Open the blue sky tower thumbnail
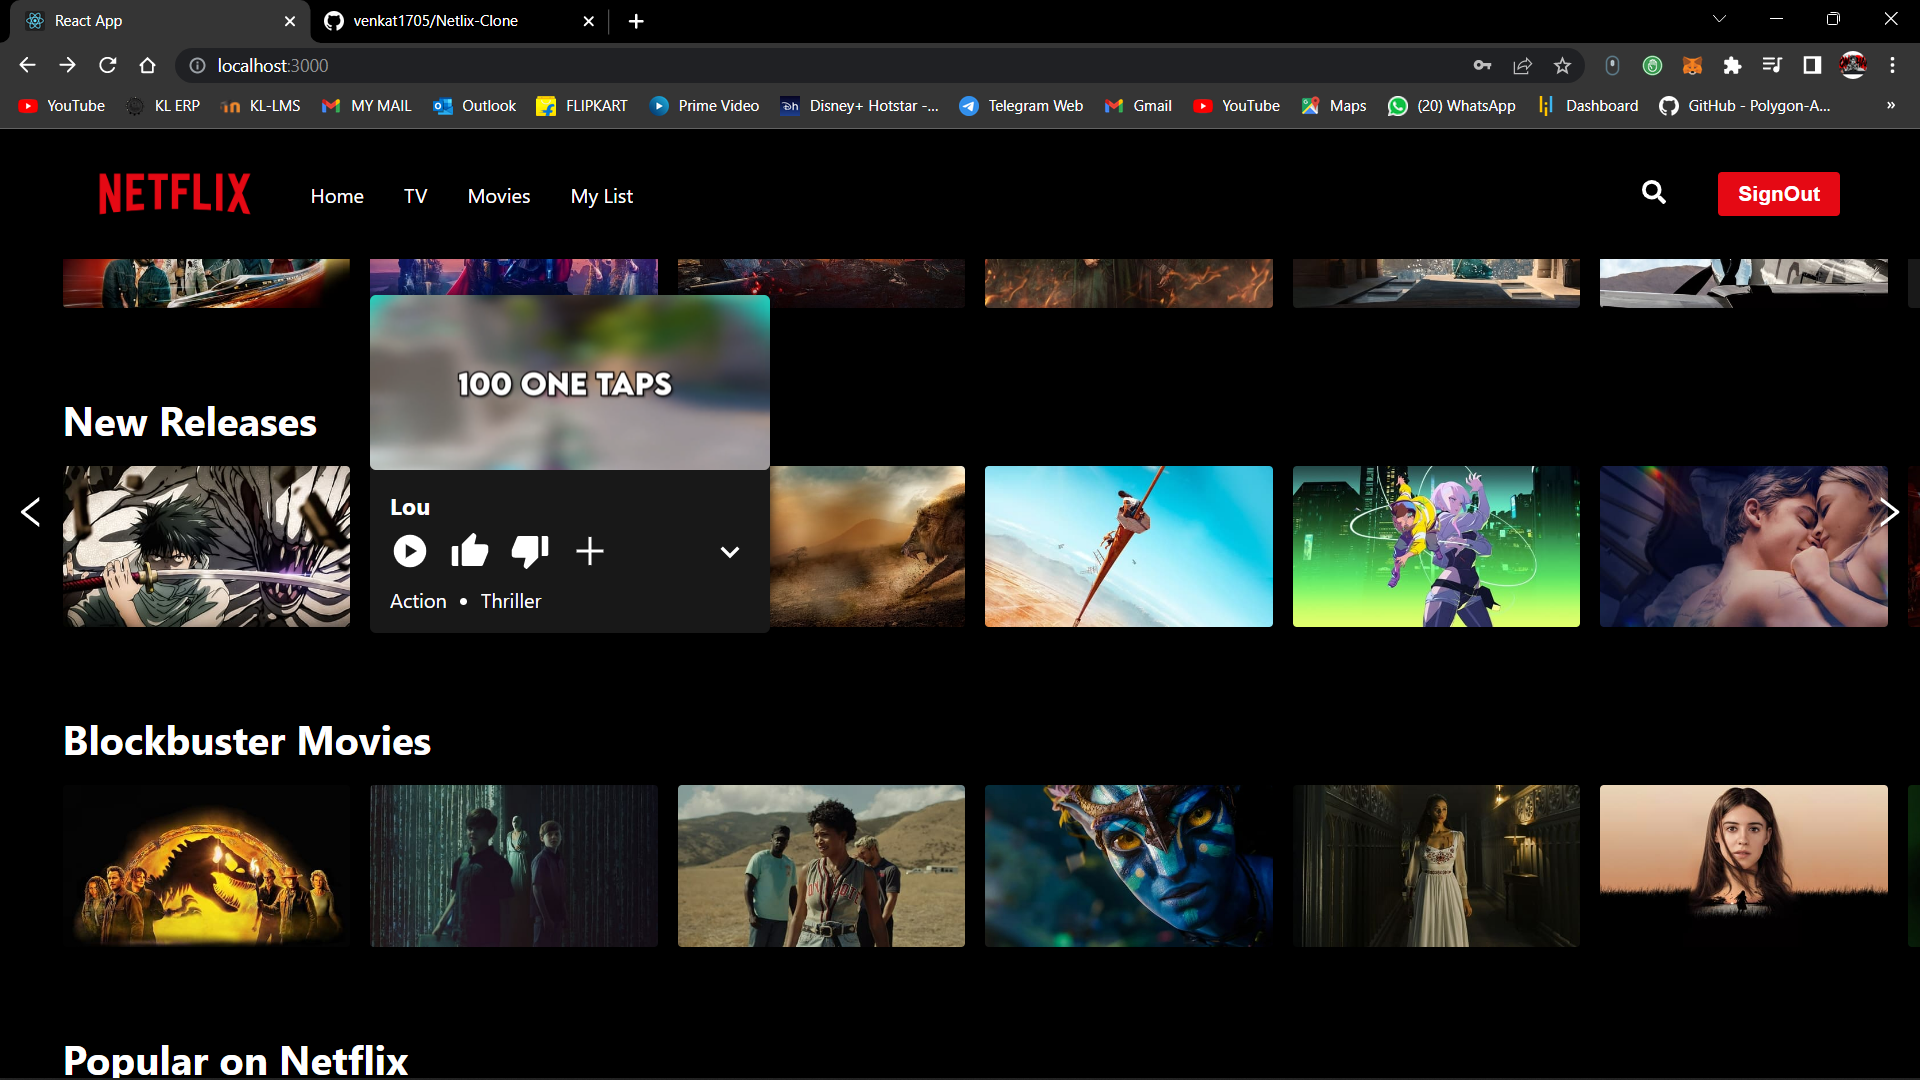The height and width of the screenshot is (1080, 1920). [1129, 546]
